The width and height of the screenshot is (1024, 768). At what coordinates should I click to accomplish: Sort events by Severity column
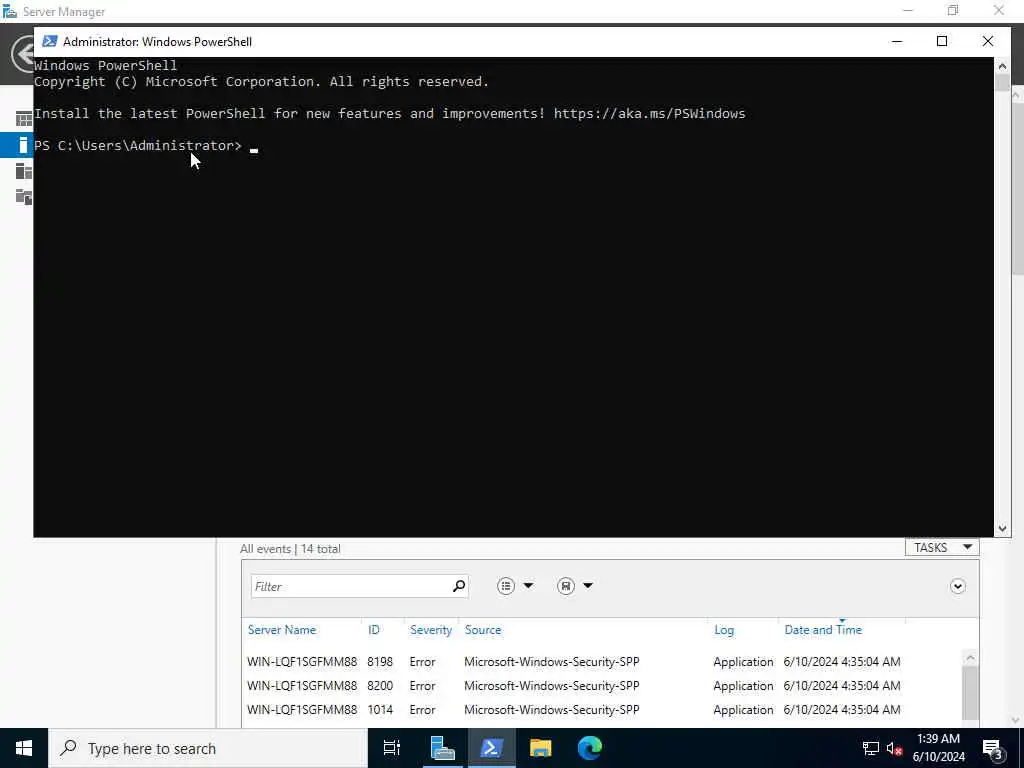click(430, 630)
